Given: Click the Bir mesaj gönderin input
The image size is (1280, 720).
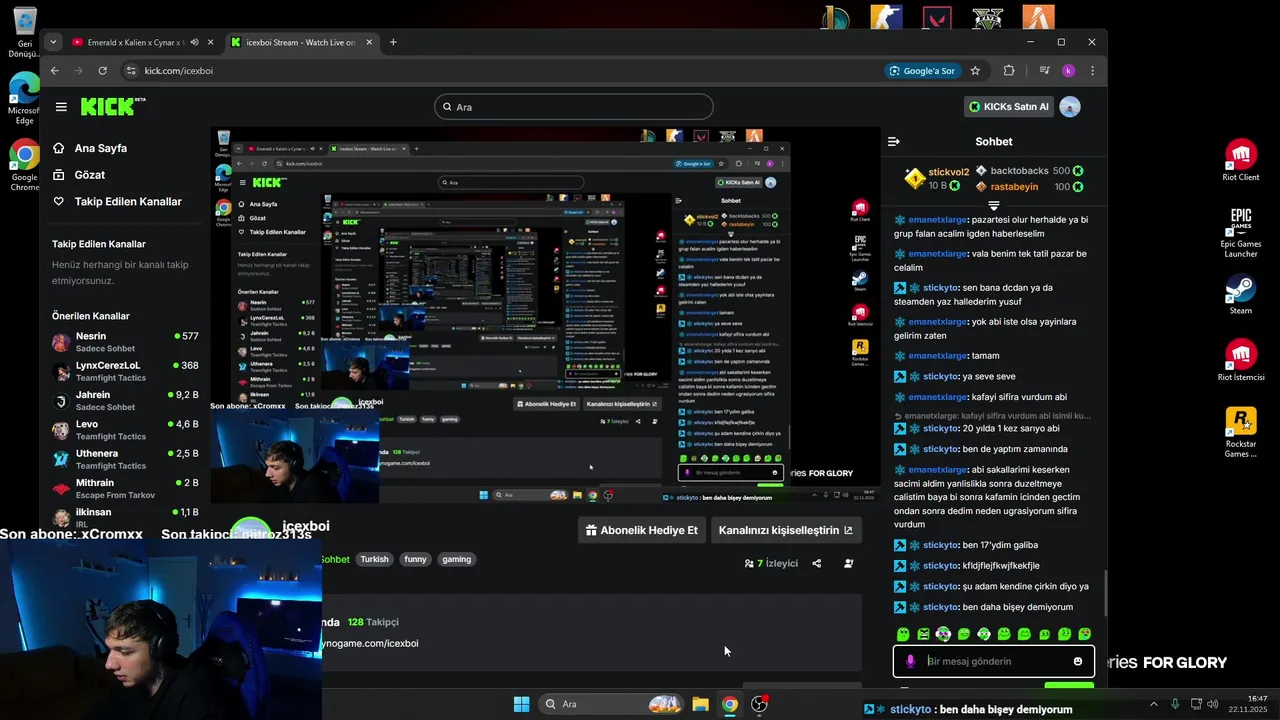Looking at the screenshot, I should (x=995, y=661).
